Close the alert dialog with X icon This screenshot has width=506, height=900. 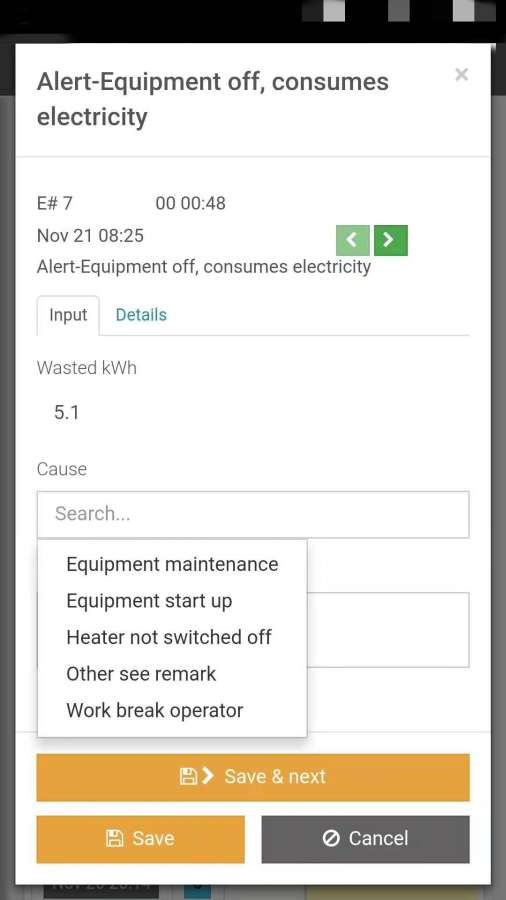pos(461,75)
